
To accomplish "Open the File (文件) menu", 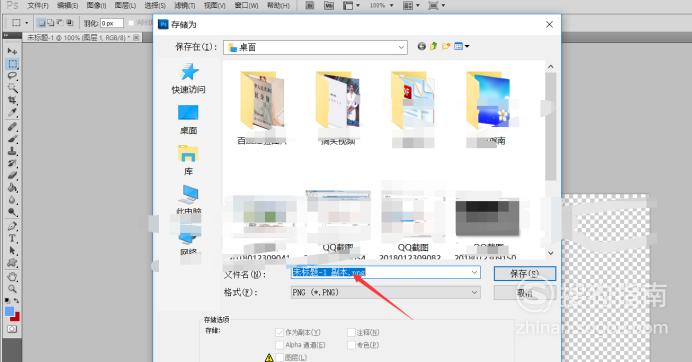I will click(x=38, y=6).
